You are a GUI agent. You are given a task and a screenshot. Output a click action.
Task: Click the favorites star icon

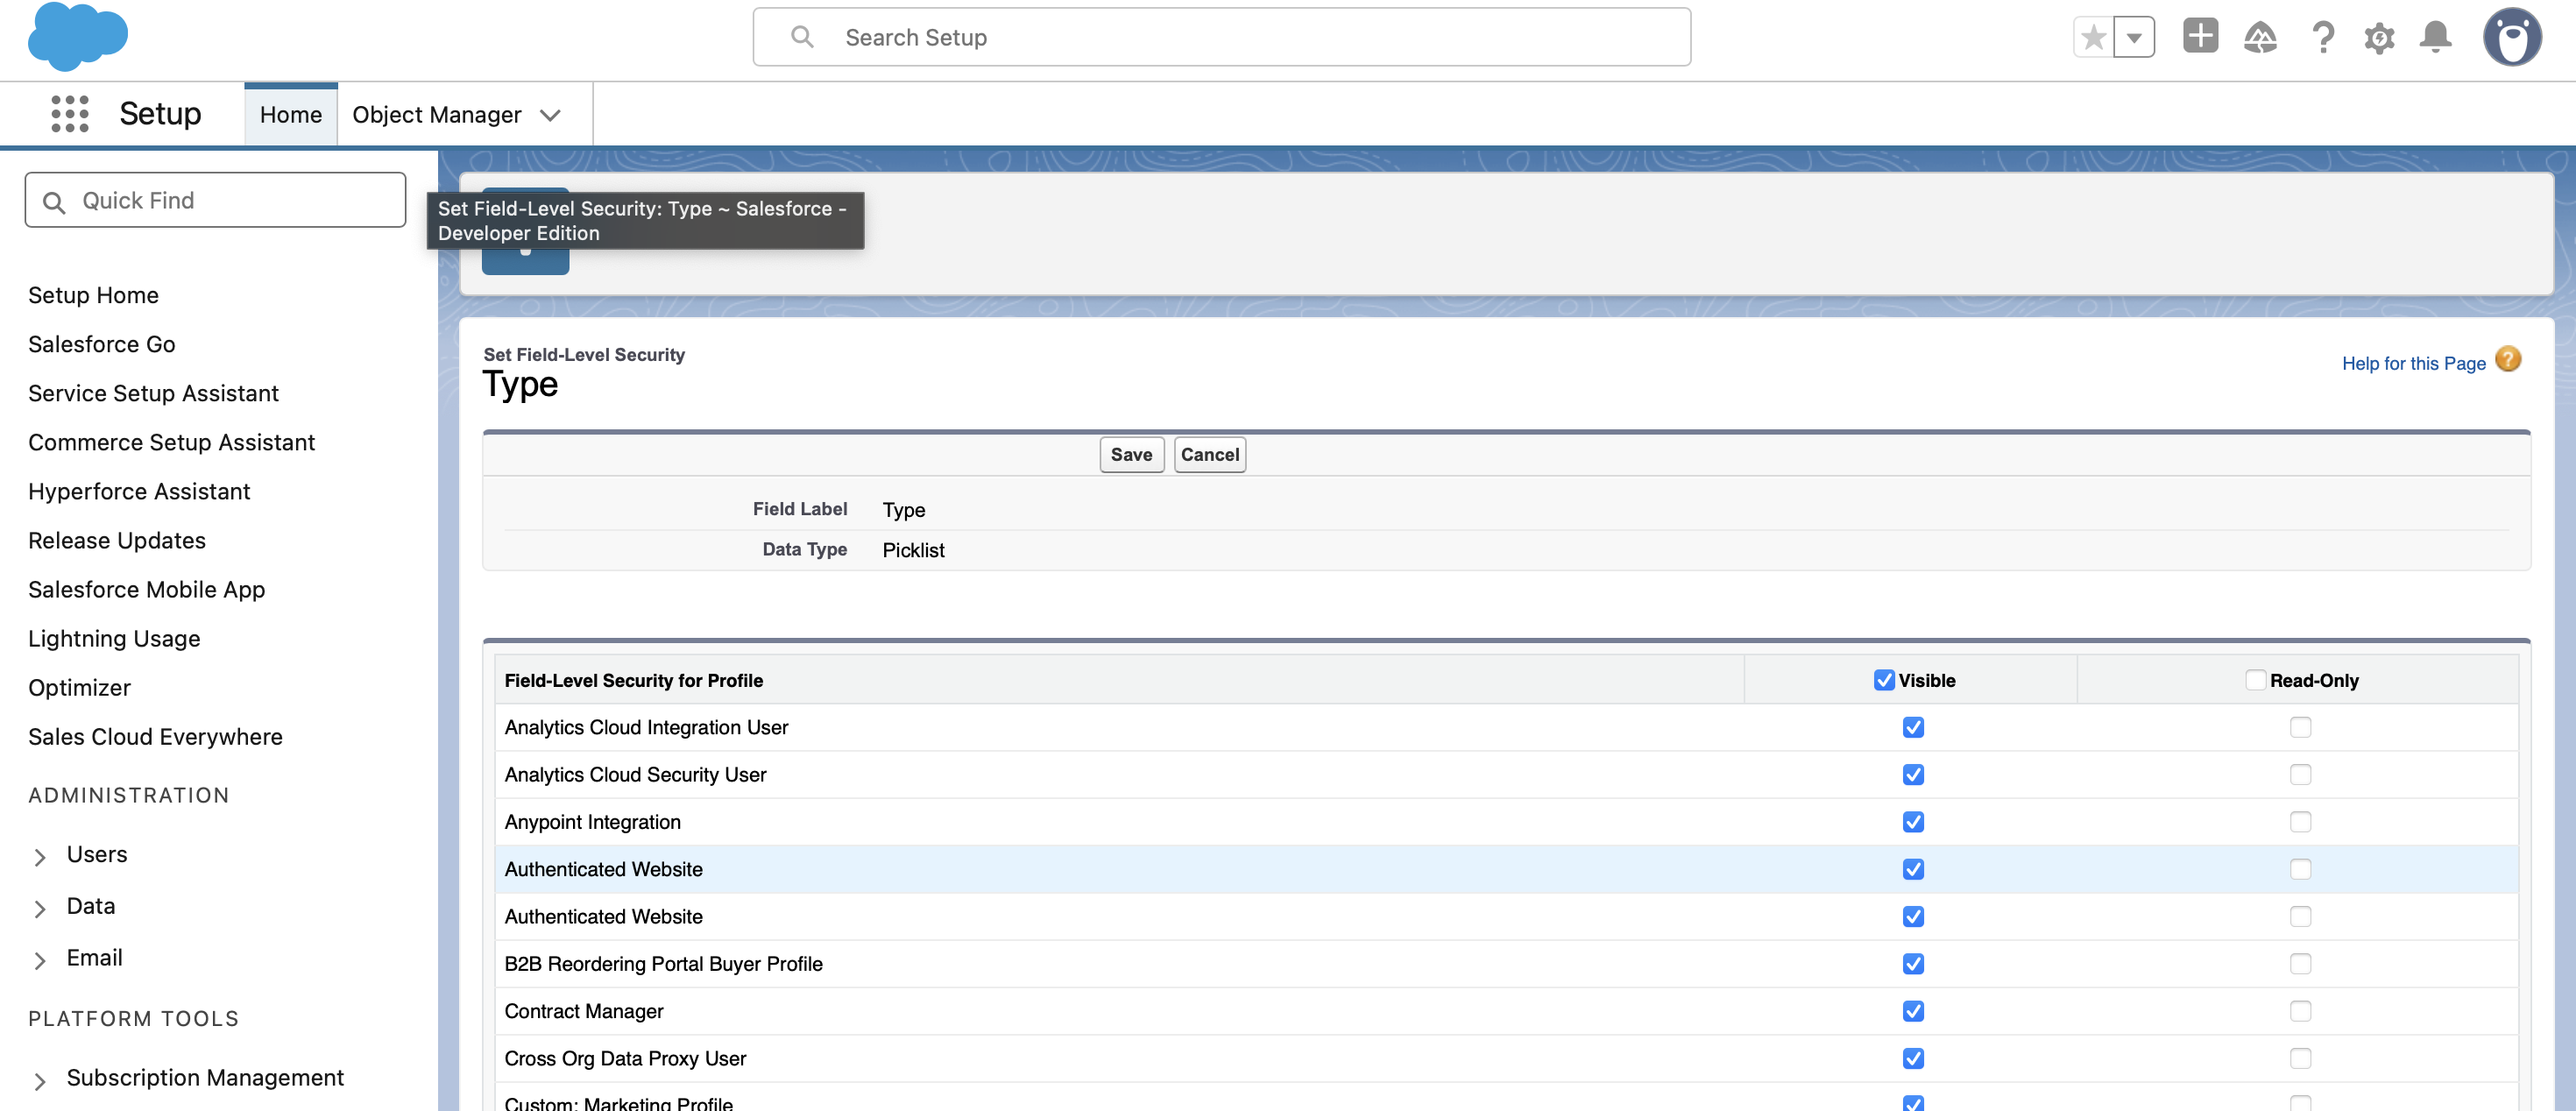click(x=2093, y=37)
